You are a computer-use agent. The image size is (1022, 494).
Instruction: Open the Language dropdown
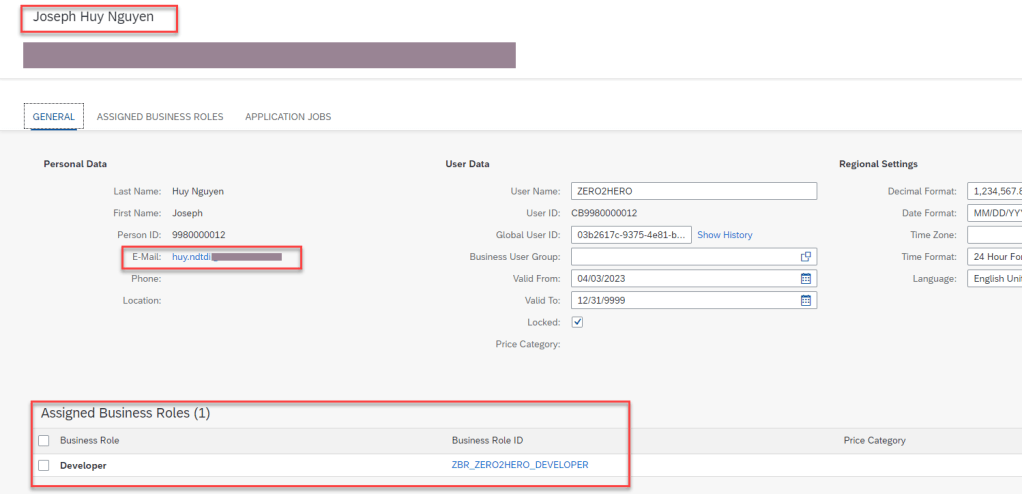pyautogui.click(x=993, y=279)
